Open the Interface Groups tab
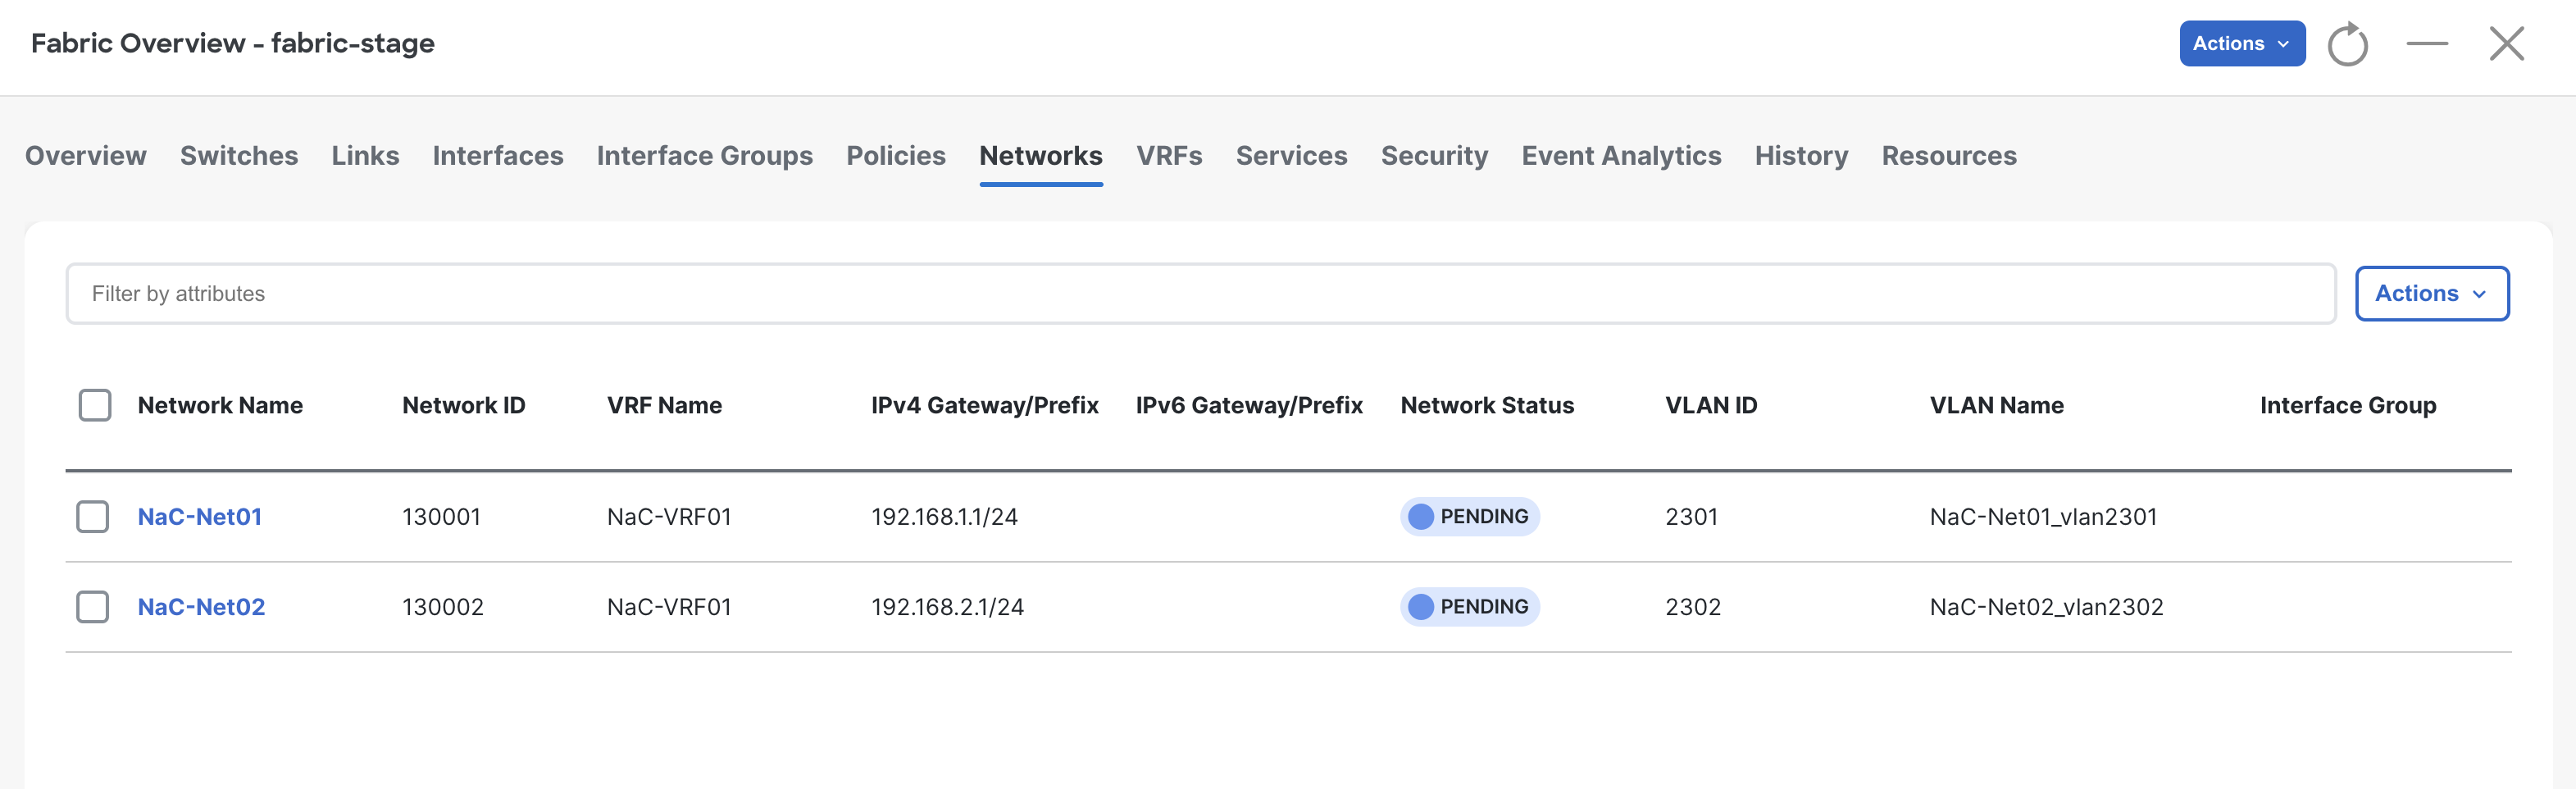 tap(705, 156)
